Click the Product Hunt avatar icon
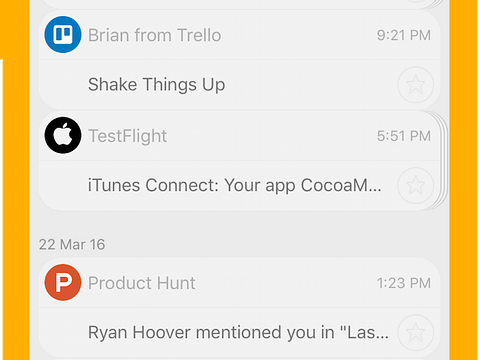 [63, 283]
